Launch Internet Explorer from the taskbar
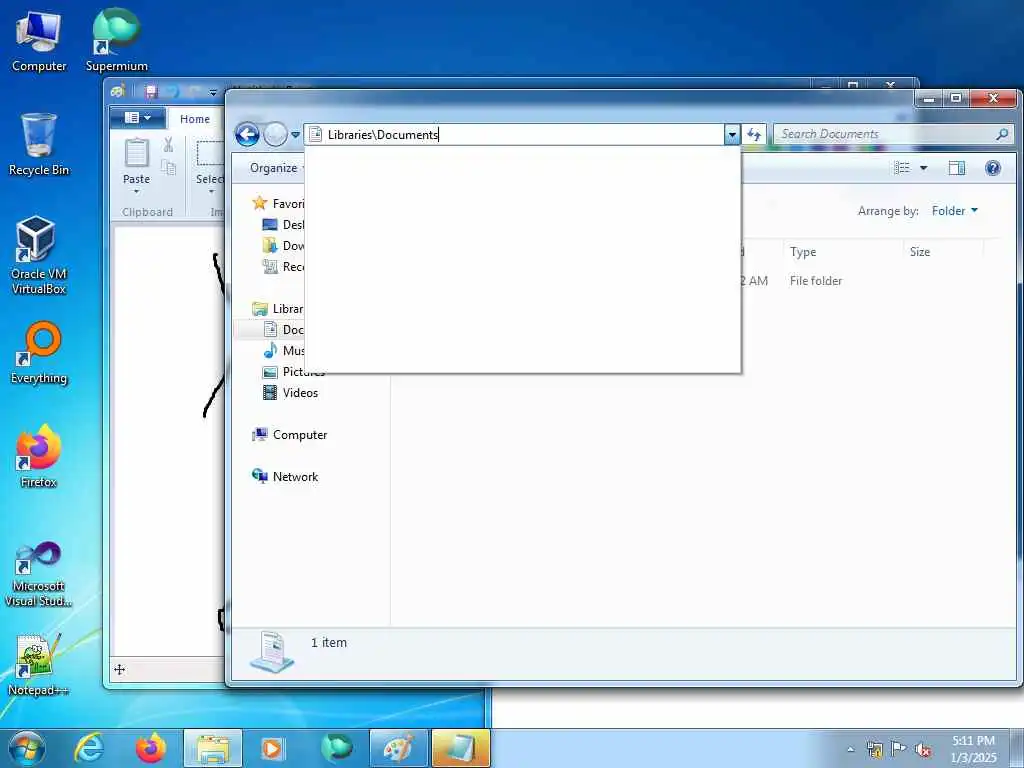1024x768 pixels. tap(89, 748)
